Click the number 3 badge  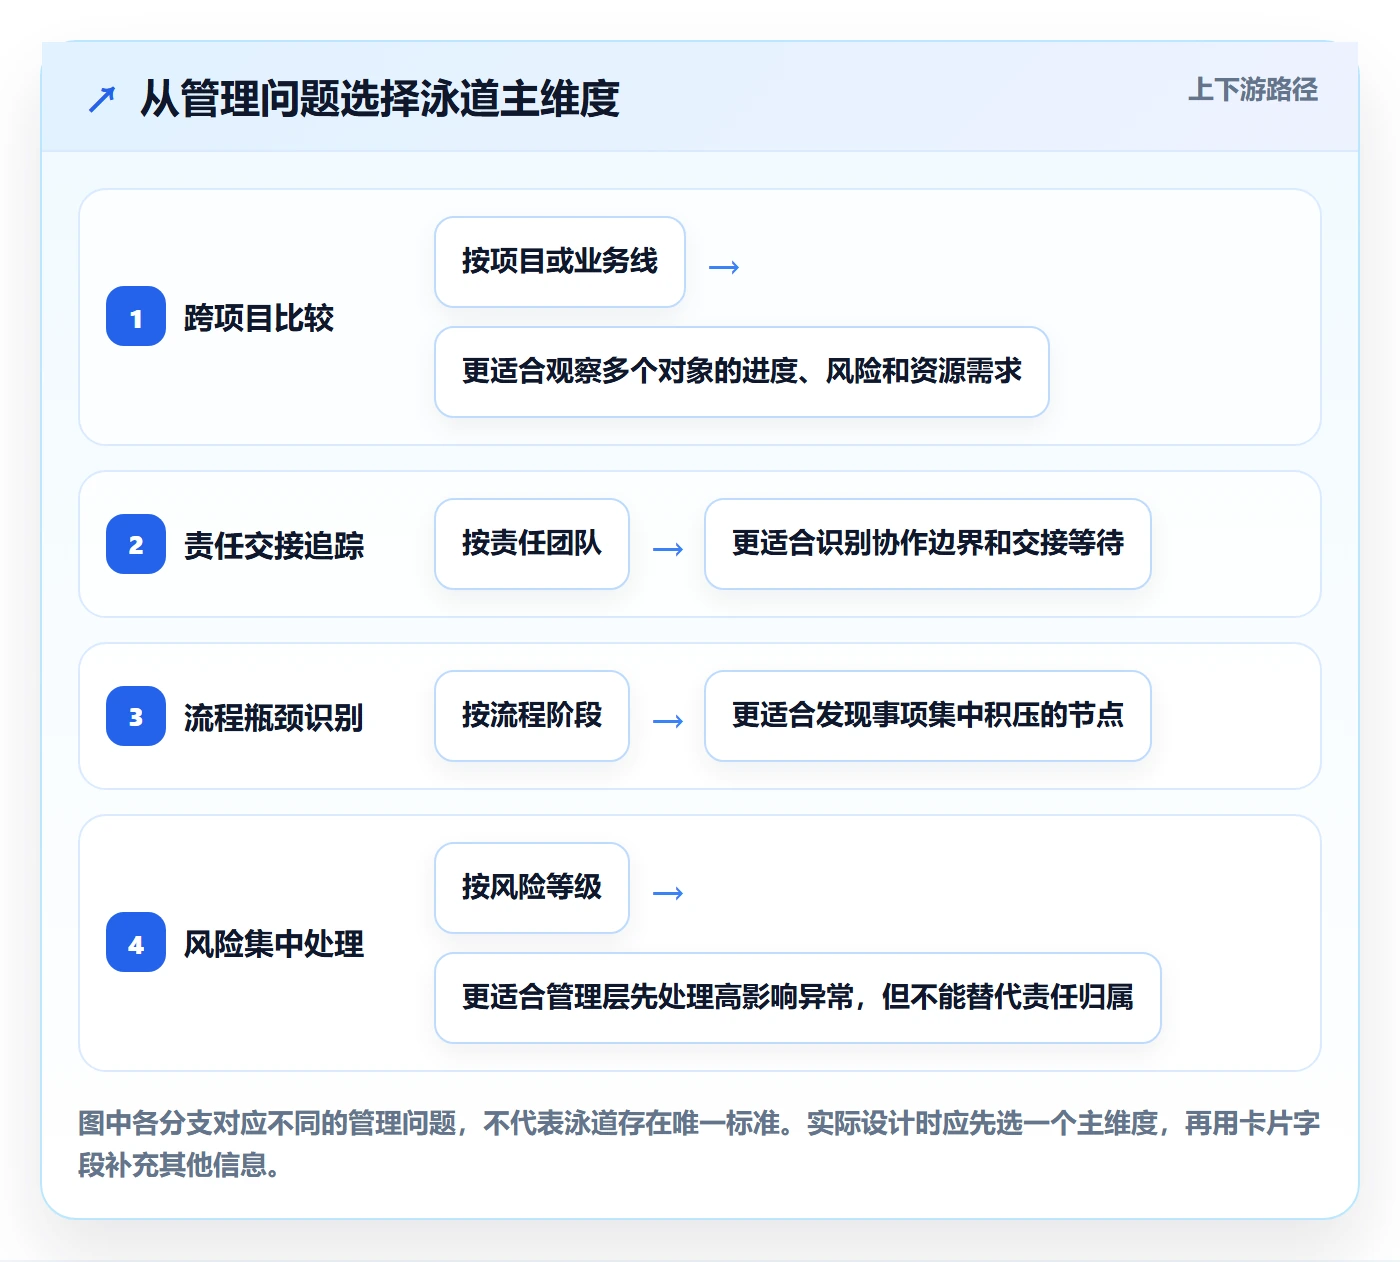[x=136, y=716]
